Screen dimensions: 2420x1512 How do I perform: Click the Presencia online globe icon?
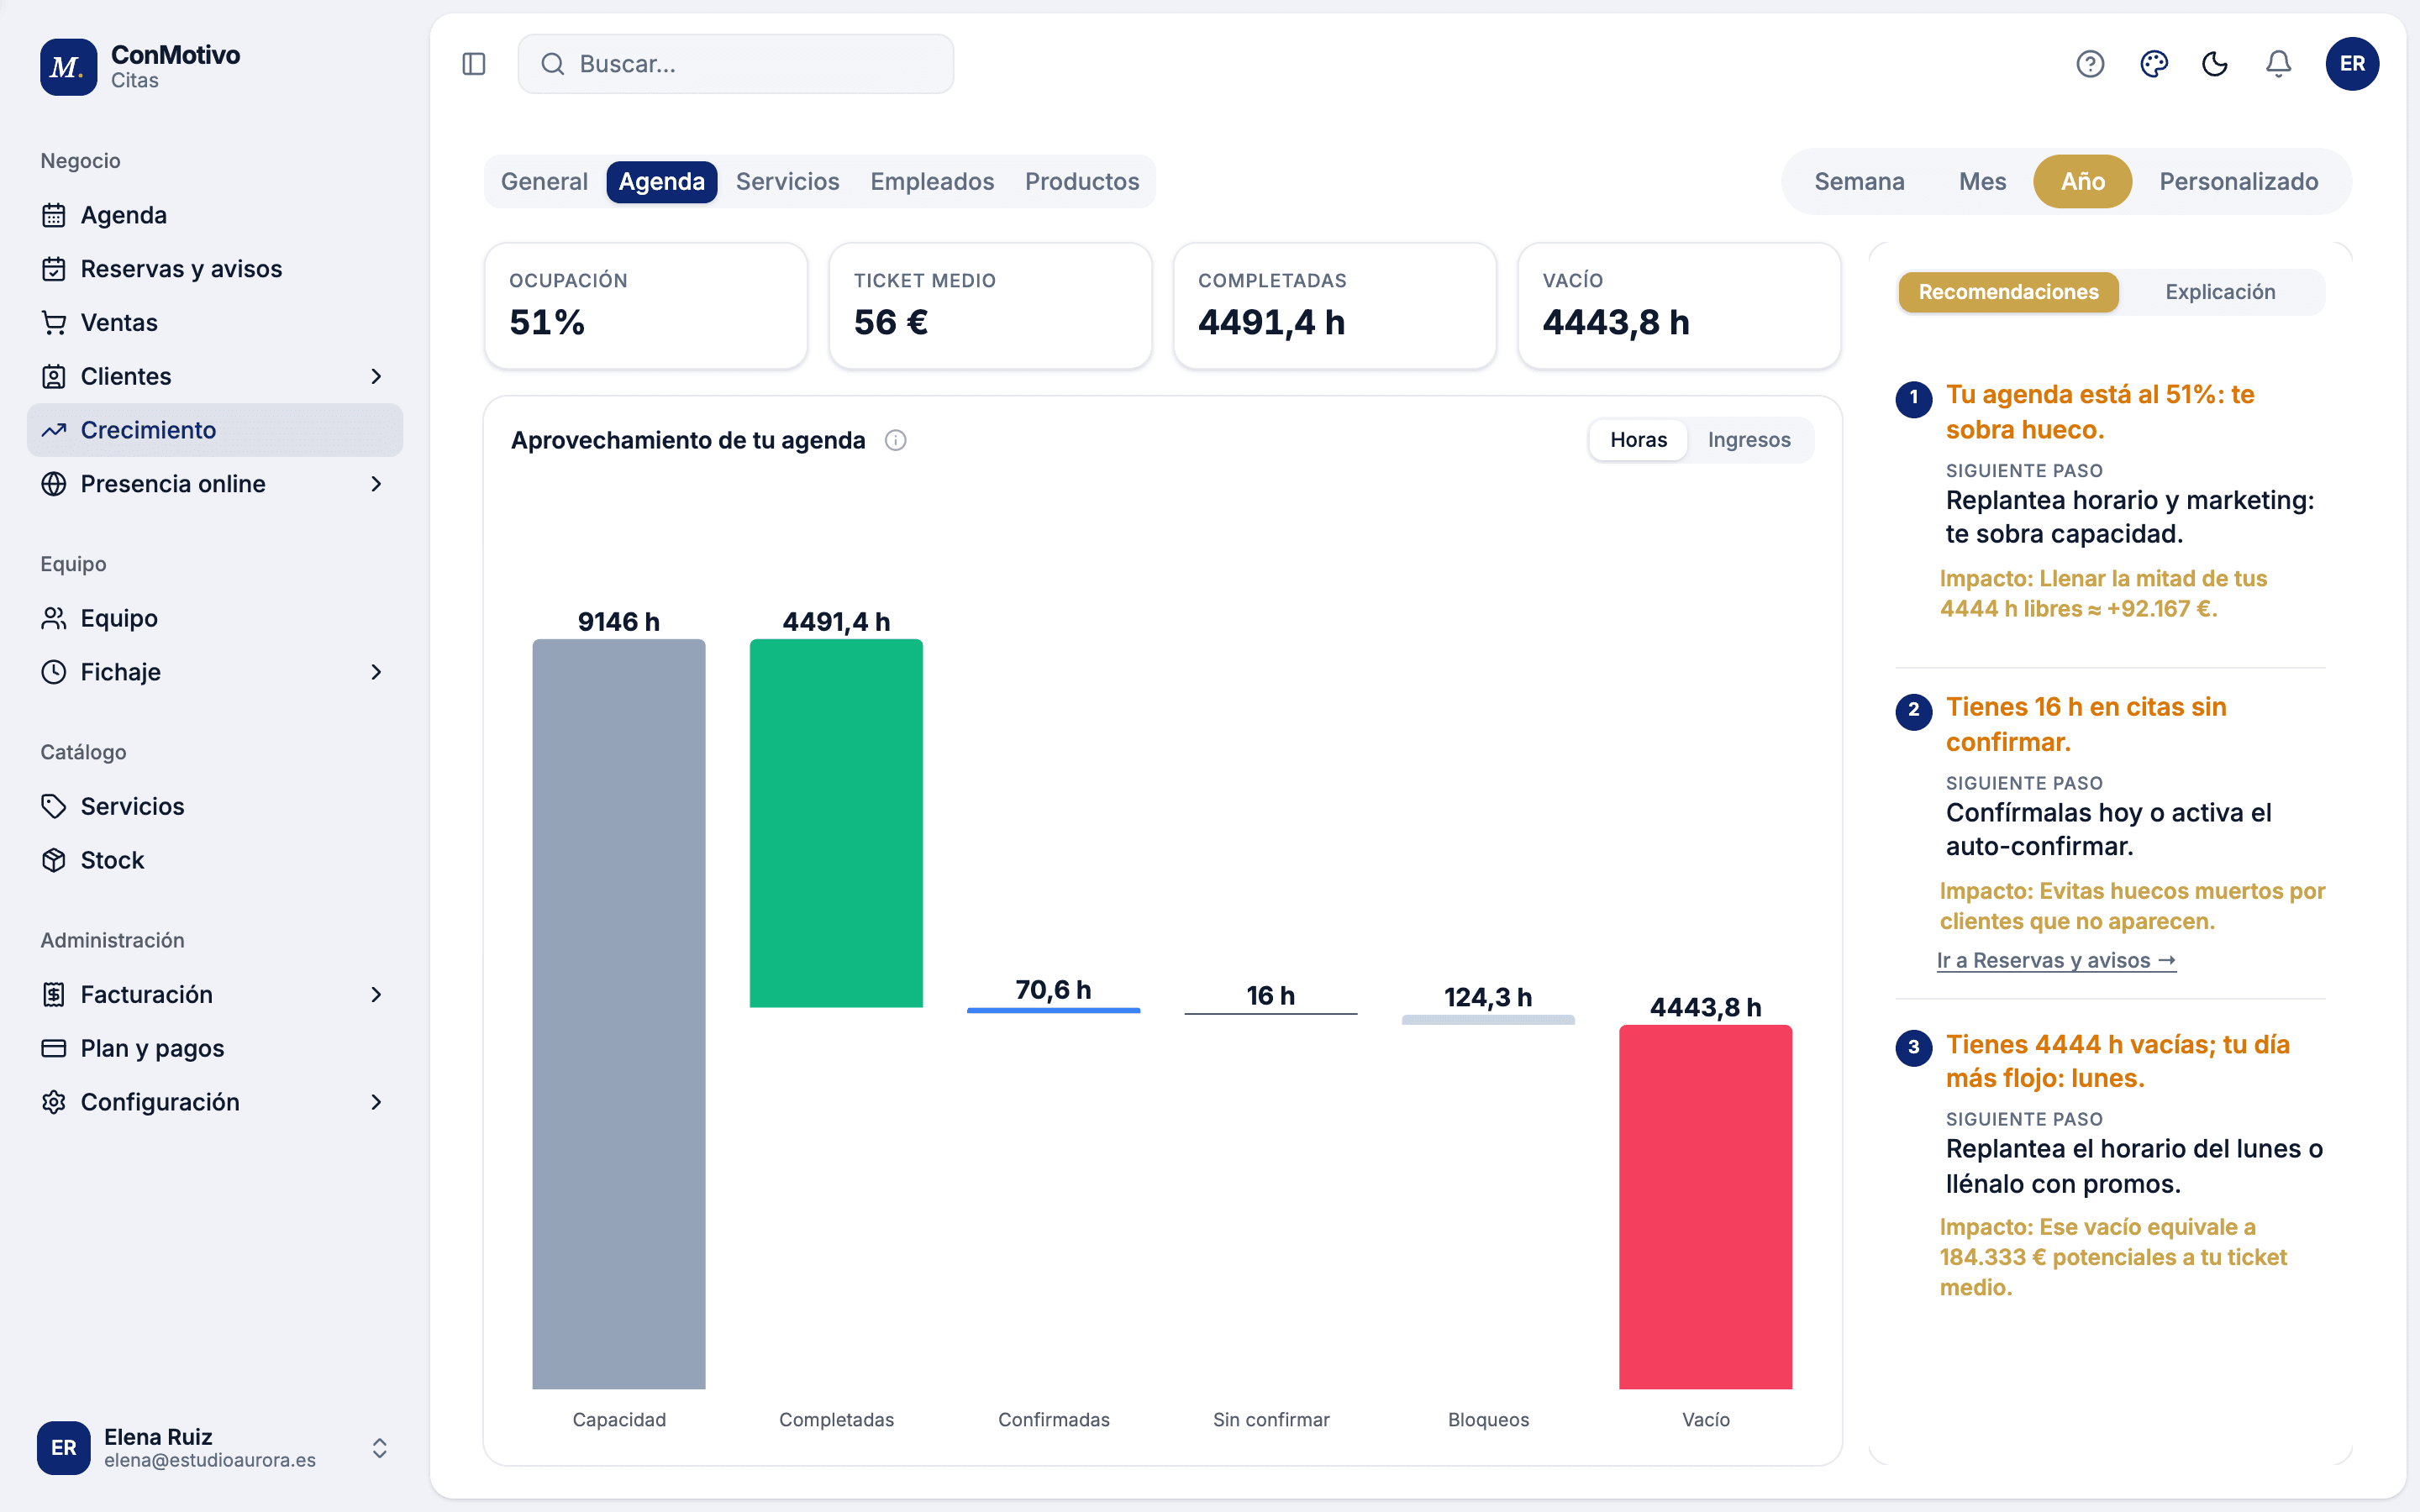(54, 484)
